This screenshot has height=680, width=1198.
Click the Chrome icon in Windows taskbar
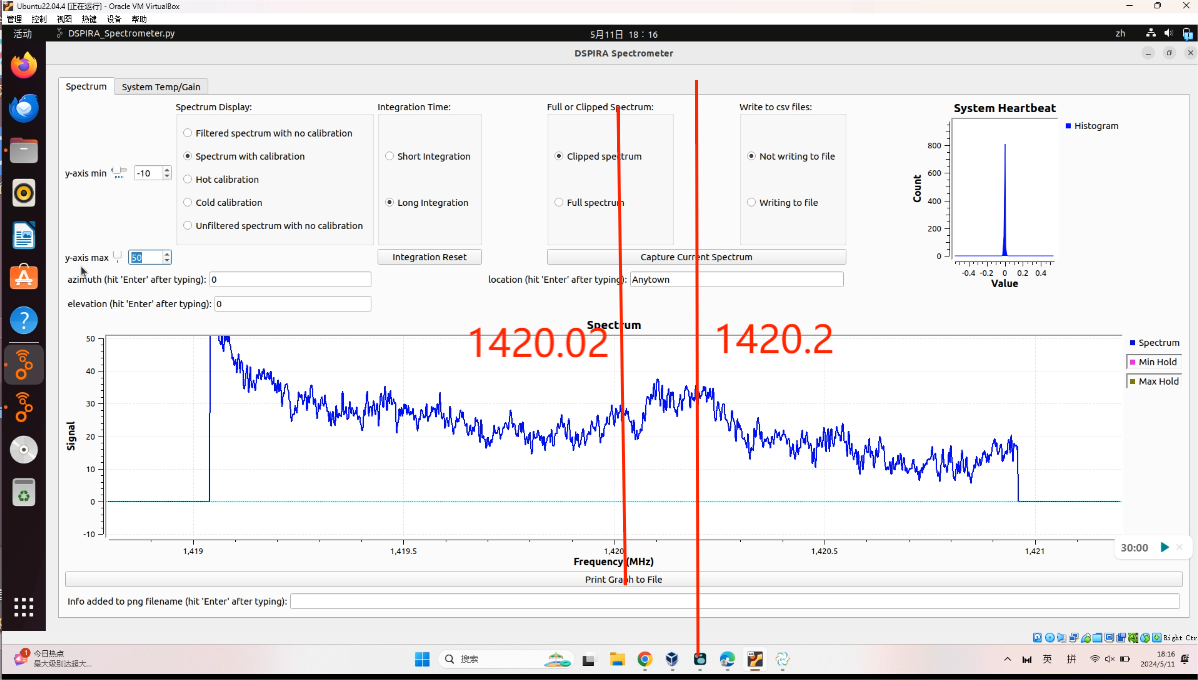click(x=645, y=659)
